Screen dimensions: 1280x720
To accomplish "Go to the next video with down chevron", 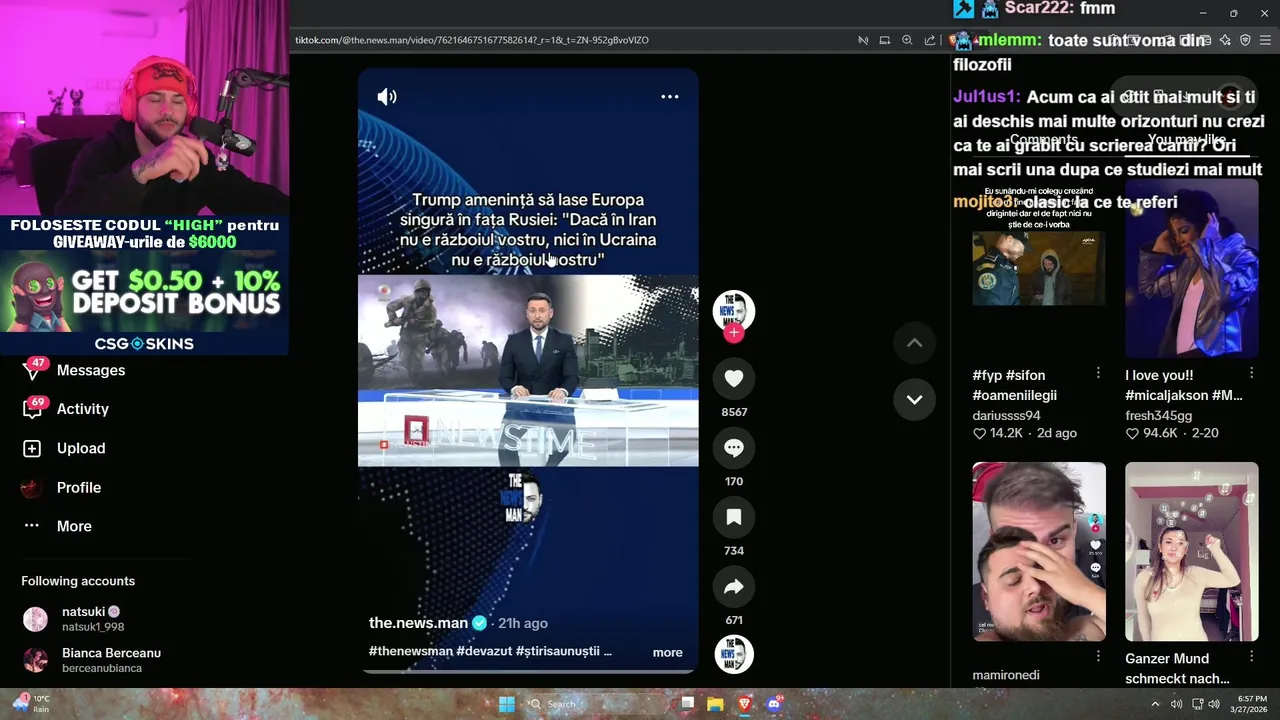I will [x=914, y=399].
